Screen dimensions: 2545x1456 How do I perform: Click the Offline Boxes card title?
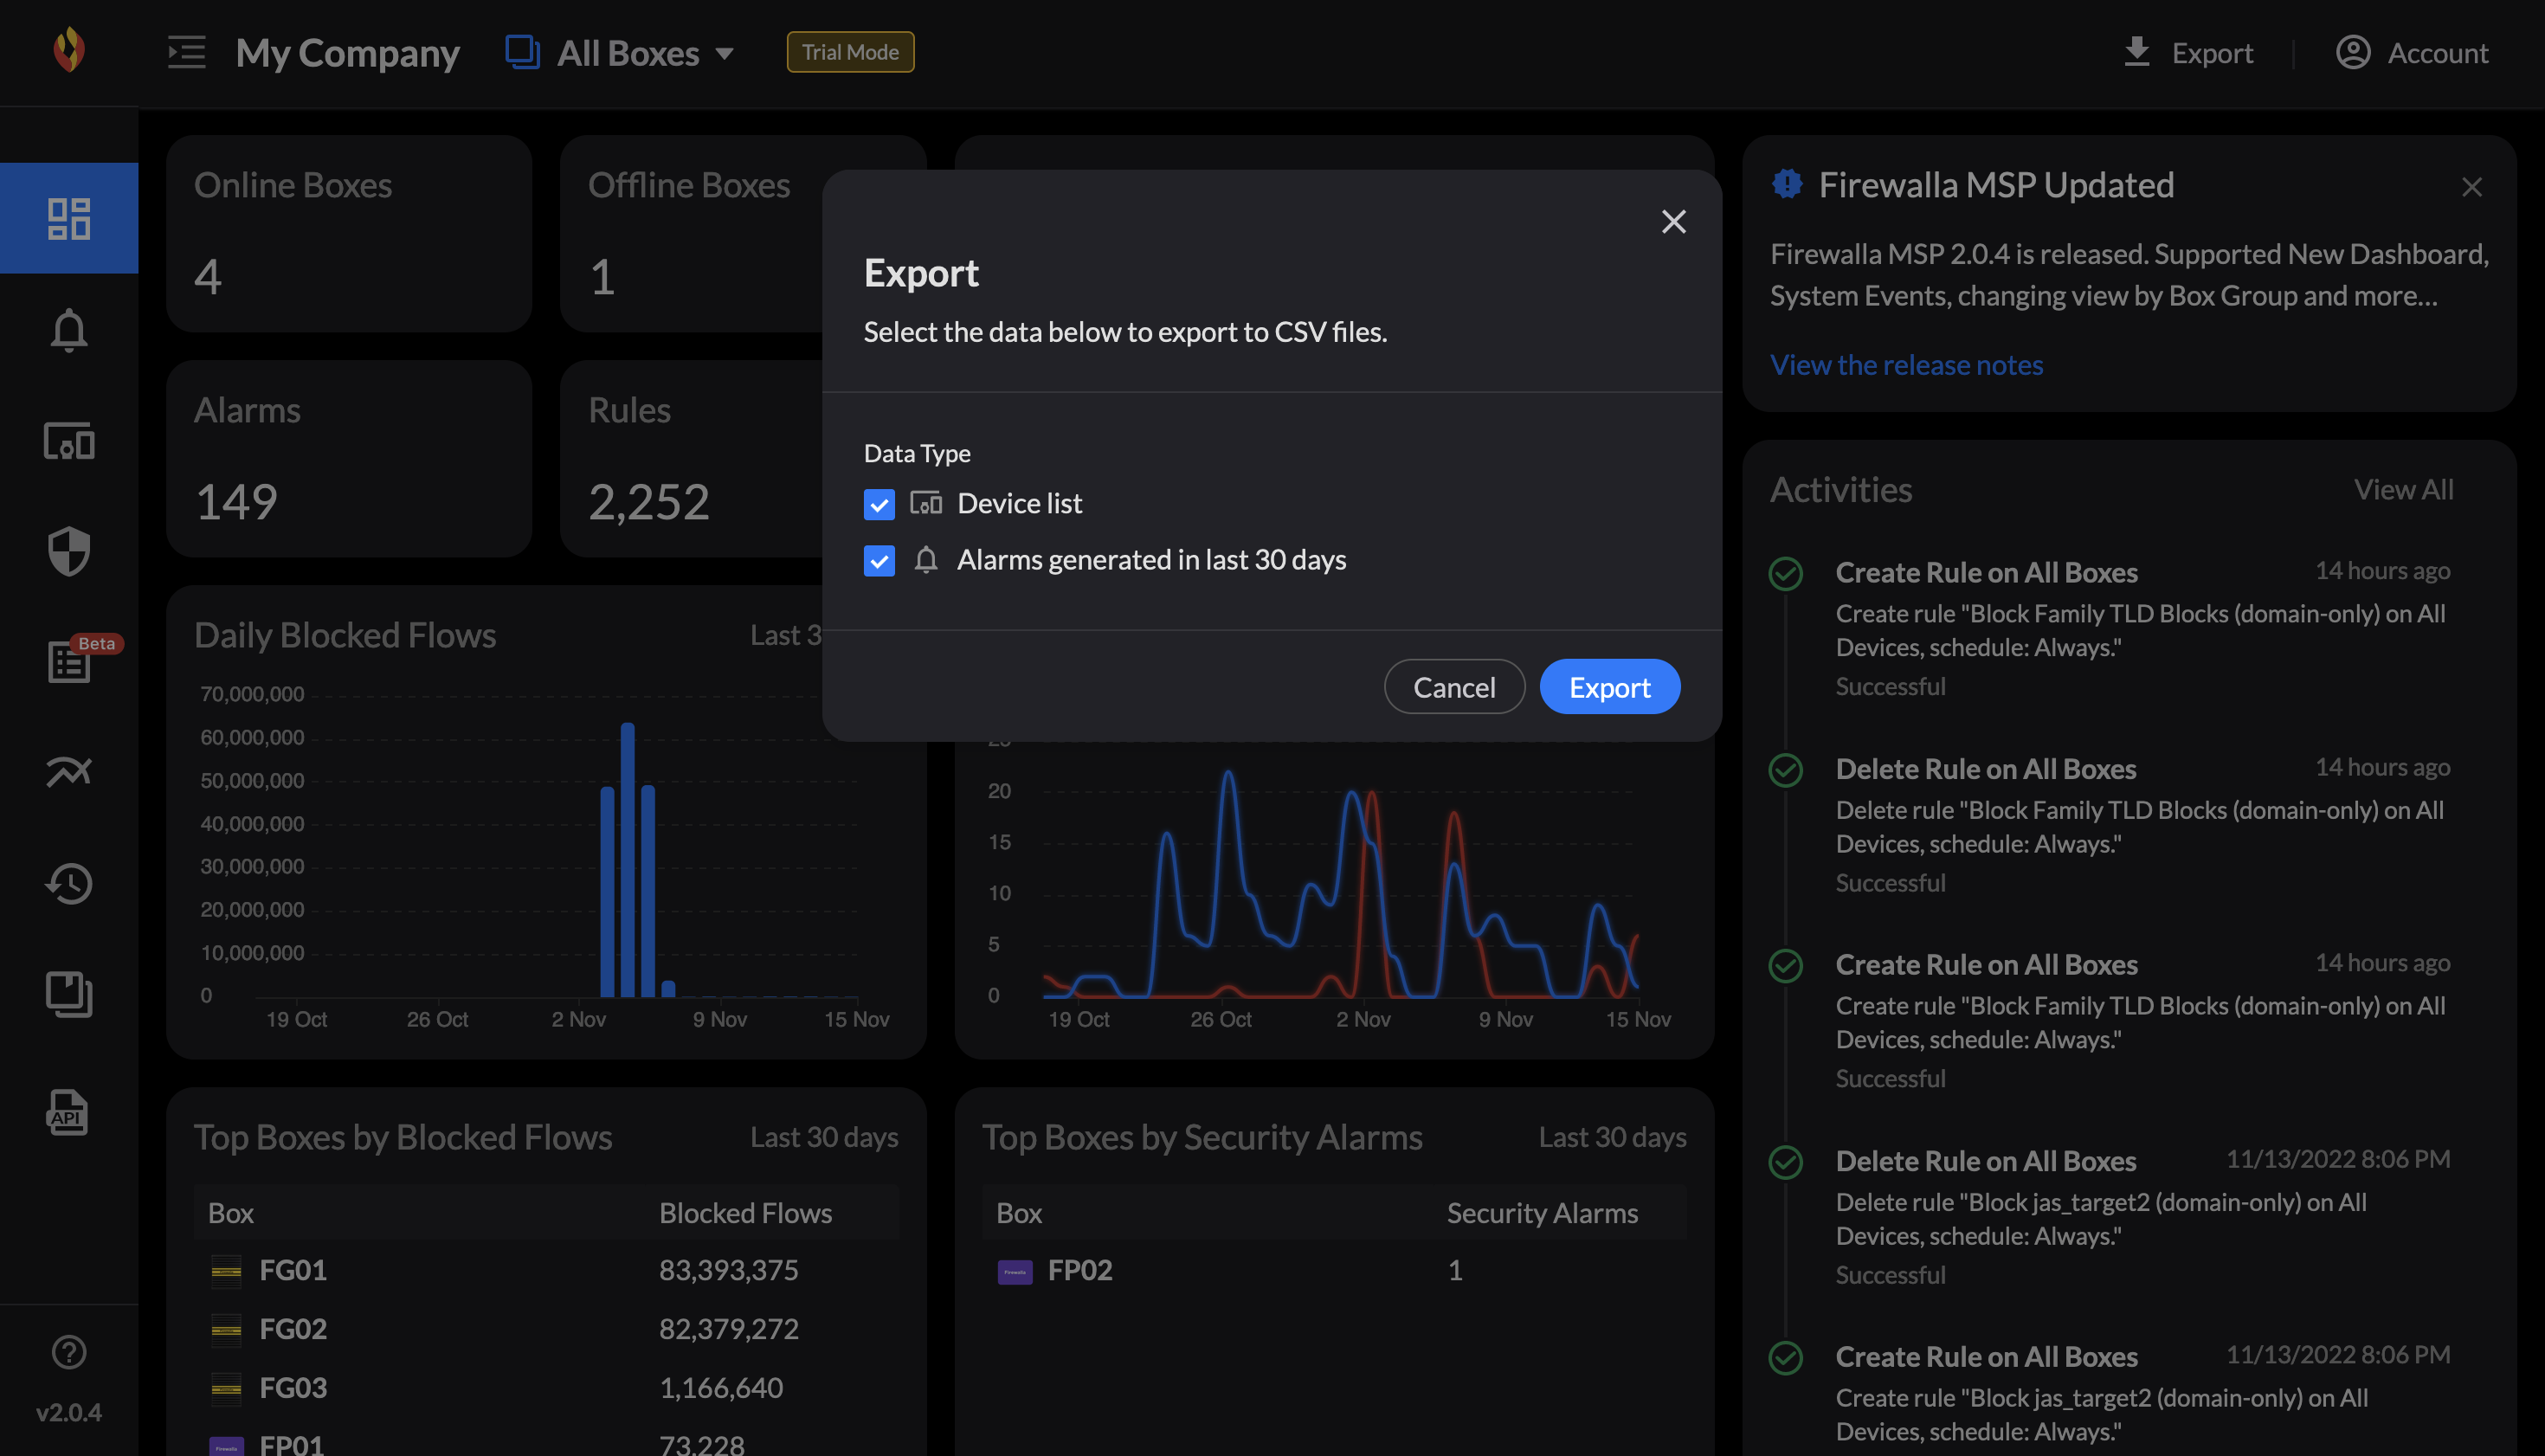point(689,185)
